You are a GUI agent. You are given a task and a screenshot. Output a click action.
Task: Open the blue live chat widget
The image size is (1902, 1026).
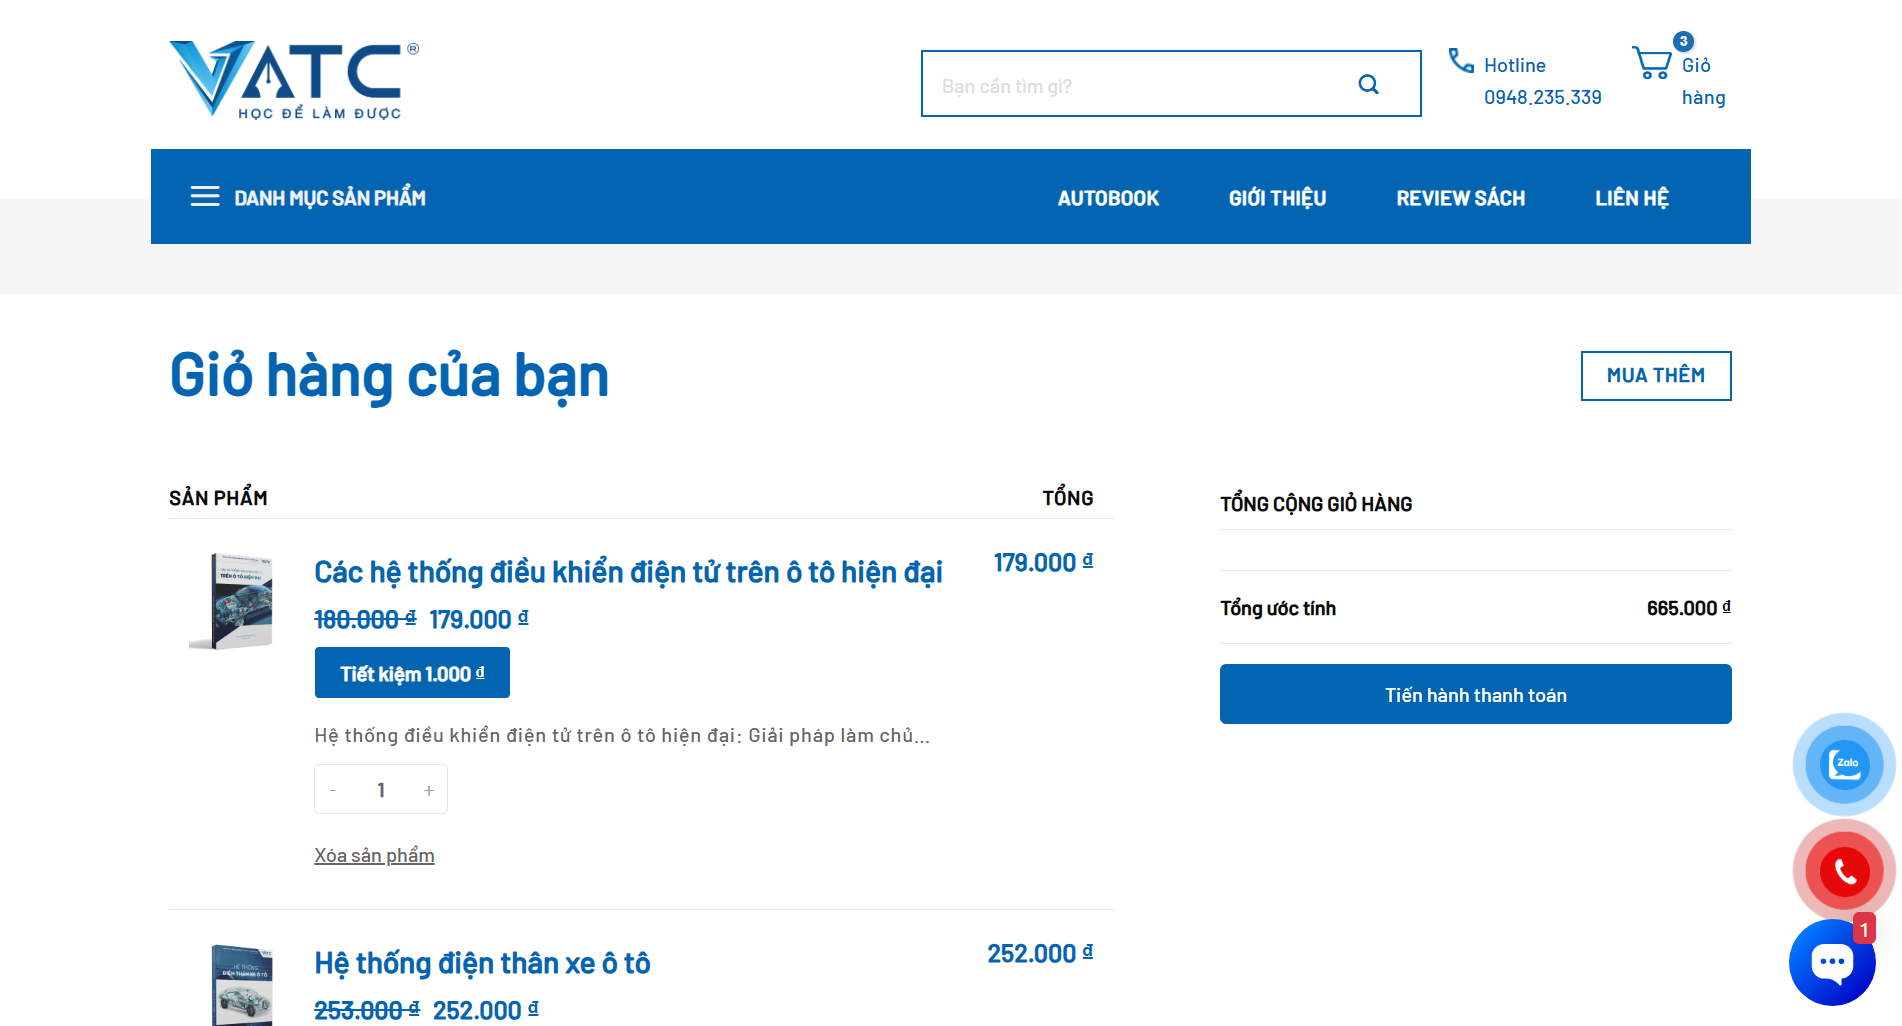(1831, 962)
